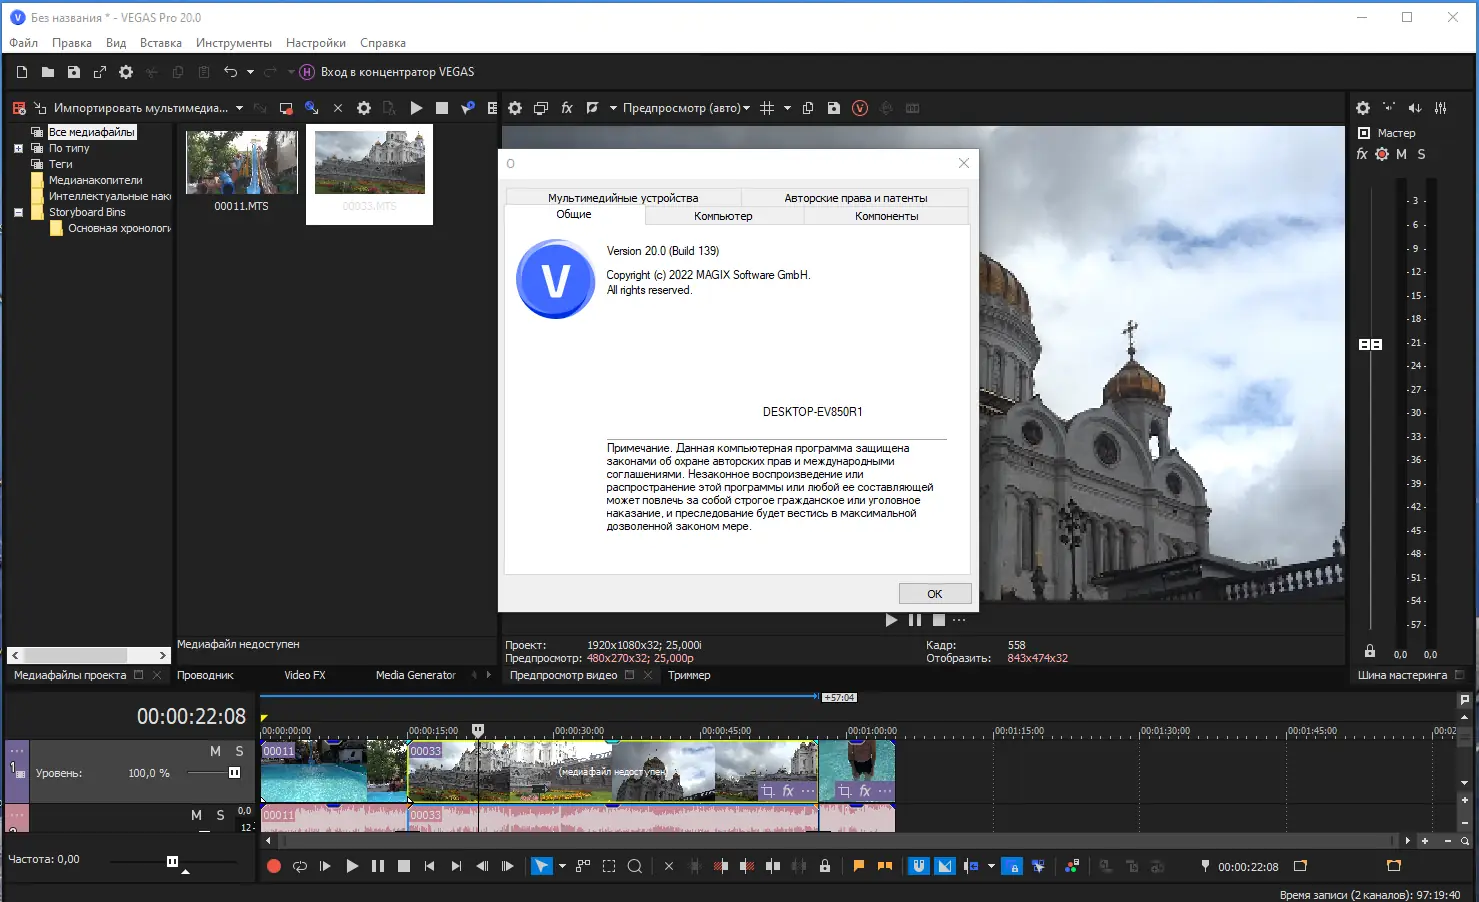Click the split-screen view icon in the preview toolbar
1479x902 pixels.
point(592,108)
